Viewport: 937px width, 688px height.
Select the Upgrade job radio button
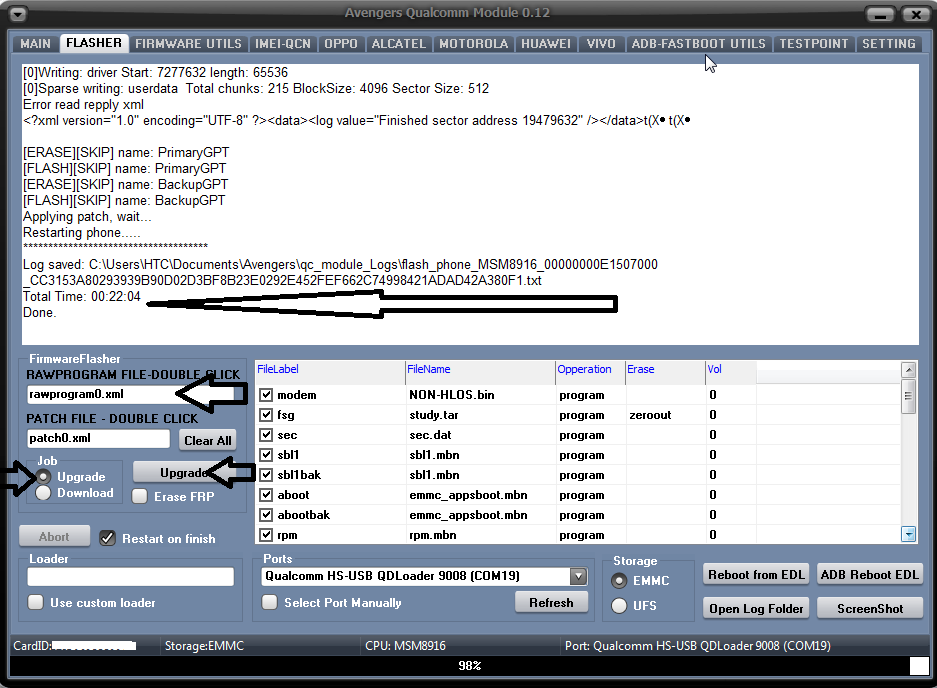point(43,476)
